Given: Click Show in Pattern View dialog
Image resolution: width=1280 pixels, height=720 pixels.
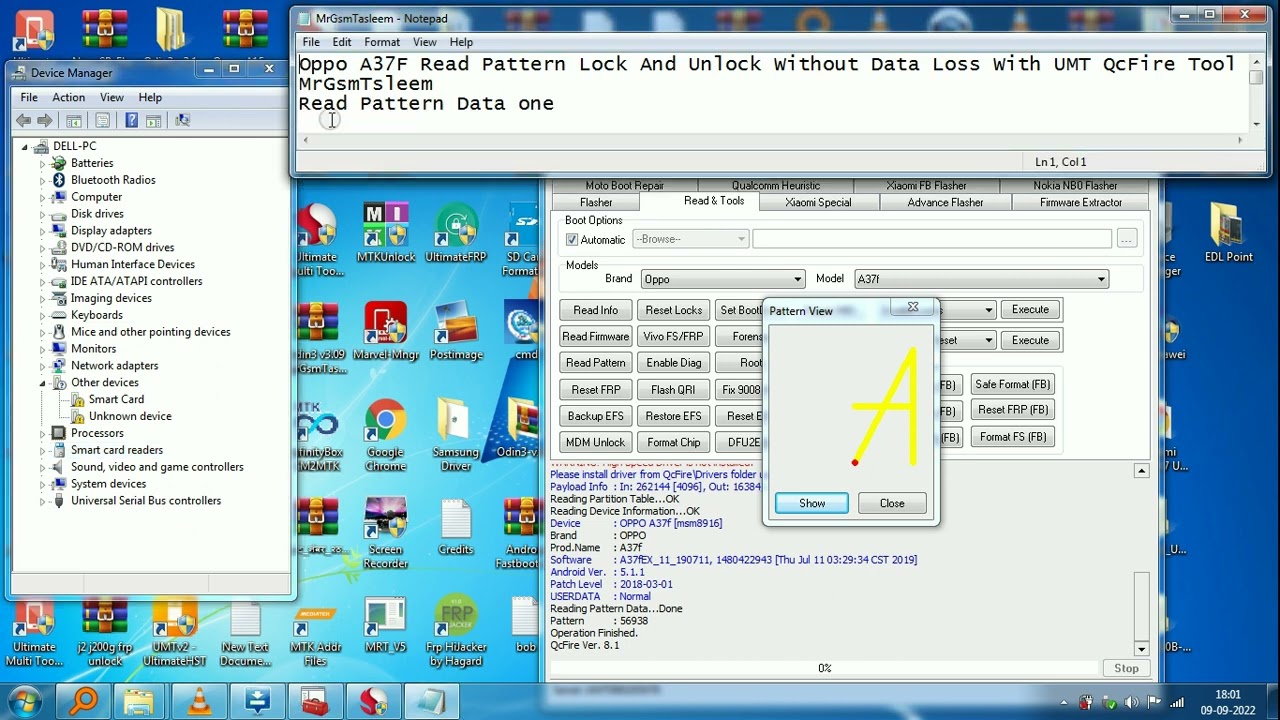Looking at the screenshot, I should 812,503.
